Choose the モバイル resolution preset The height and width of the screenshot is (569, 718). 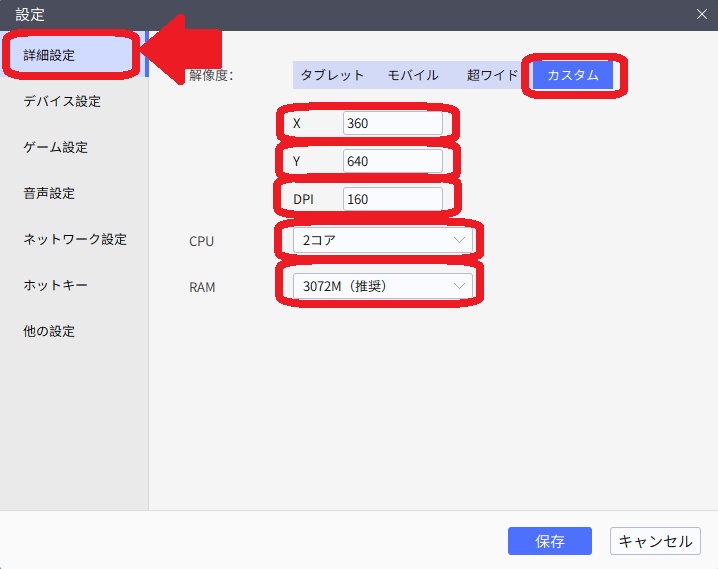click(x=413, y=75)
